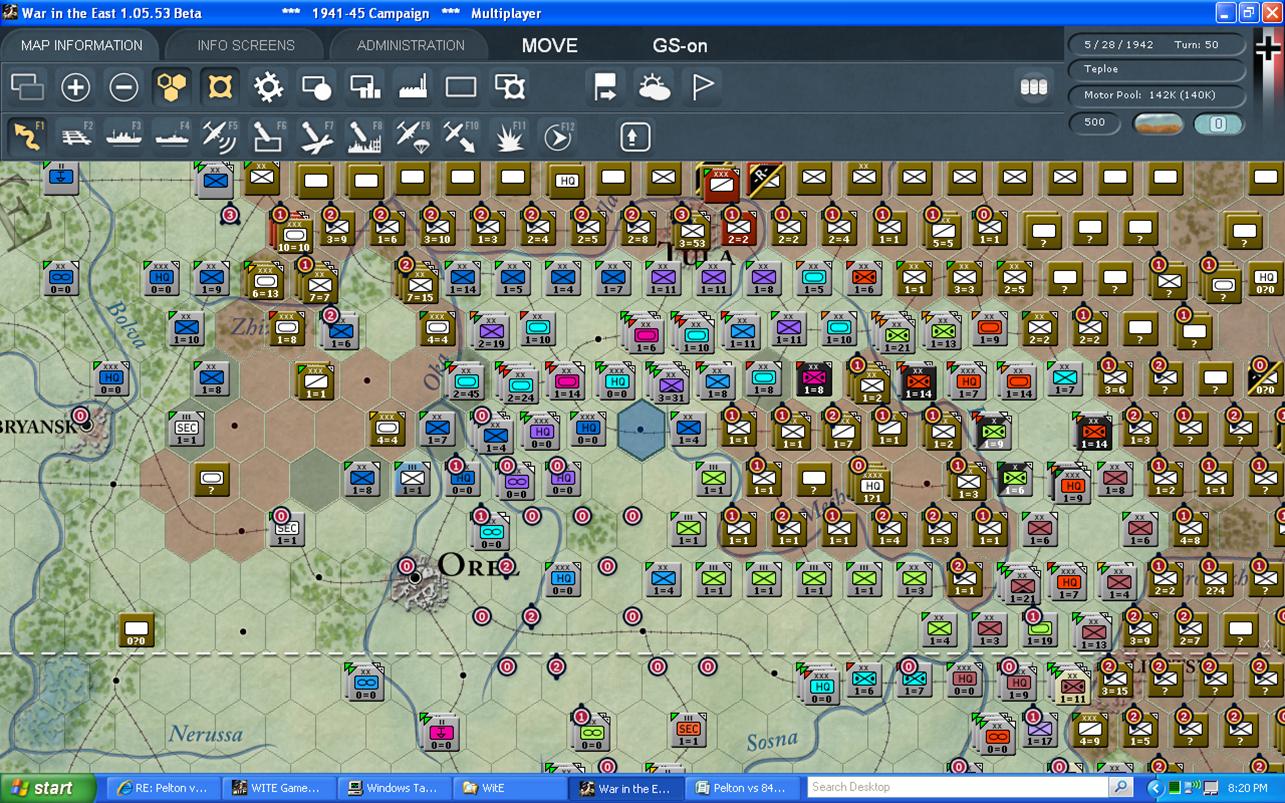Select the F4 ship mode icon

[172, 136]
